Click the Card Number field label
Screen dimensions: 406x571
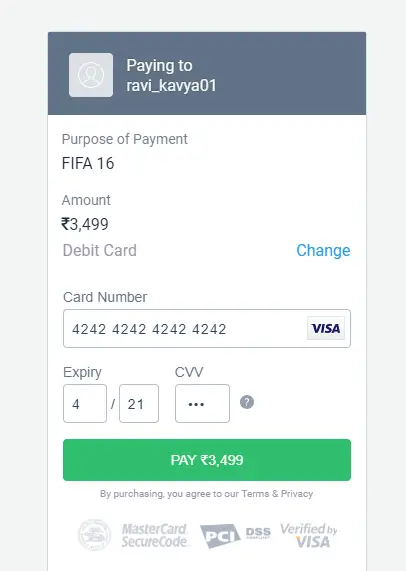click(x=105, y=297)
